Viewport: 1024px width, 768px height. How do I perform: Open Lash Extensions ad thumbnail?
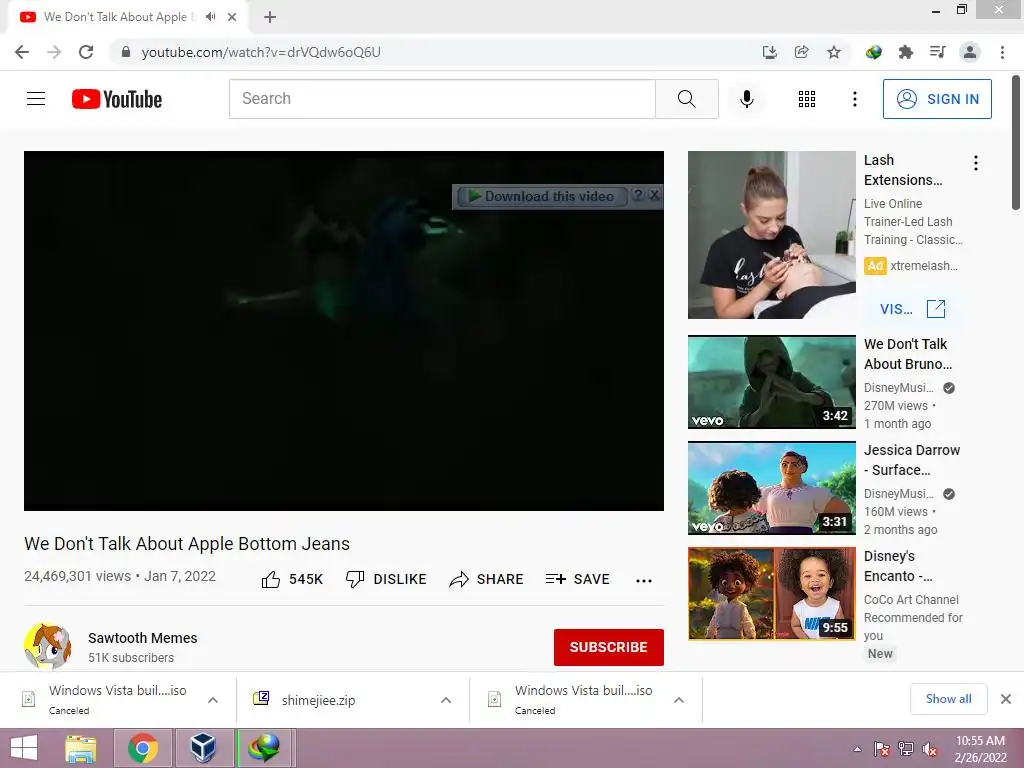[771, 235]
